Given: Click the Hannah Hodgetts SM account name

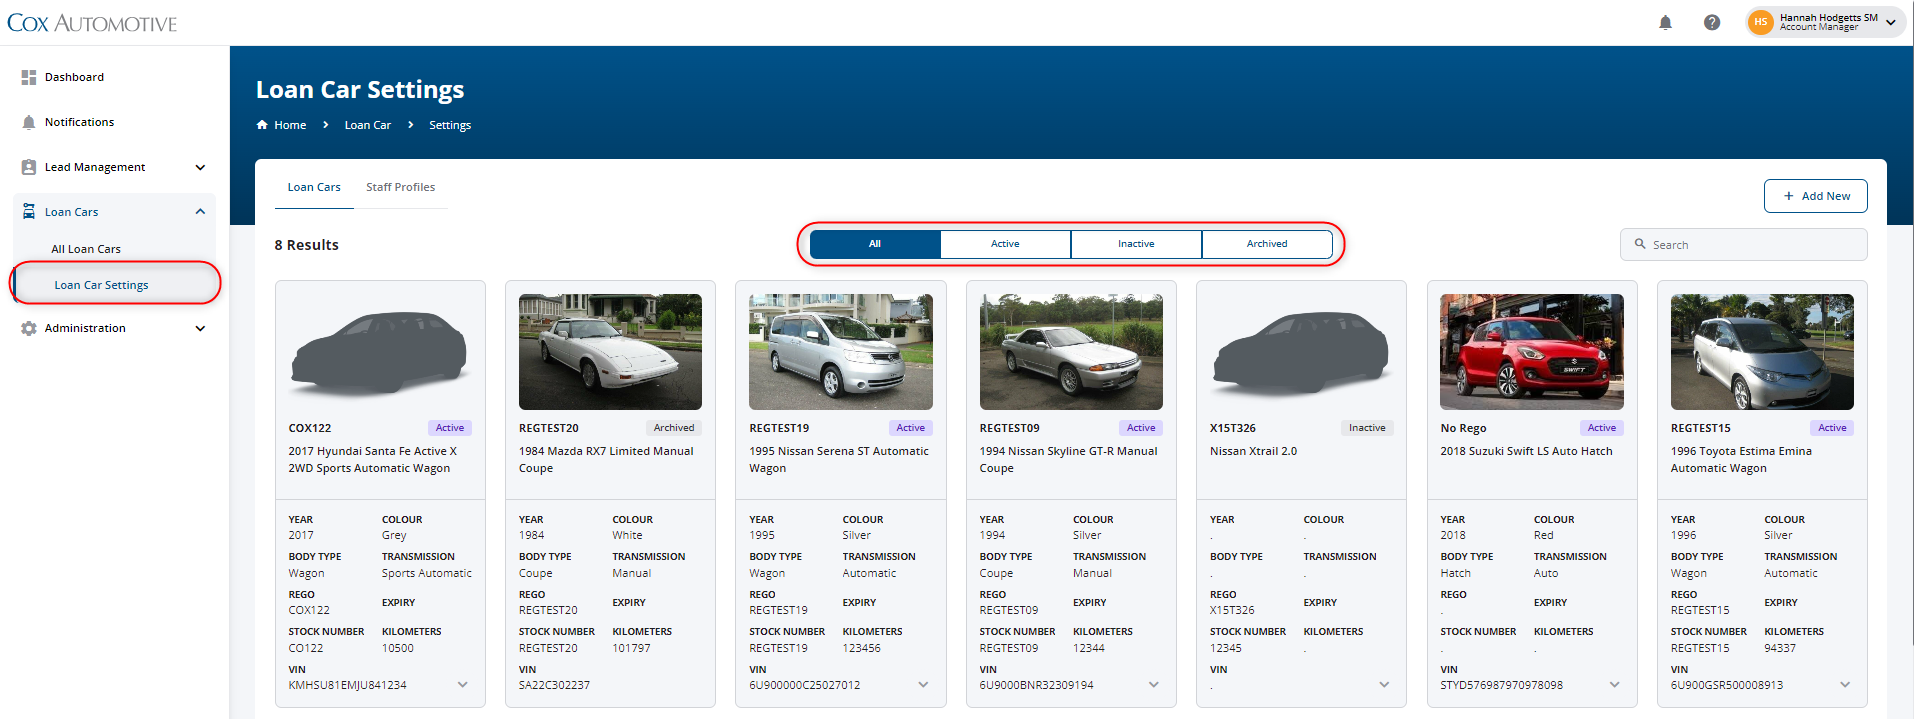Looking at the screenshot, I should pyautogui.click(x=1829, y=18).
